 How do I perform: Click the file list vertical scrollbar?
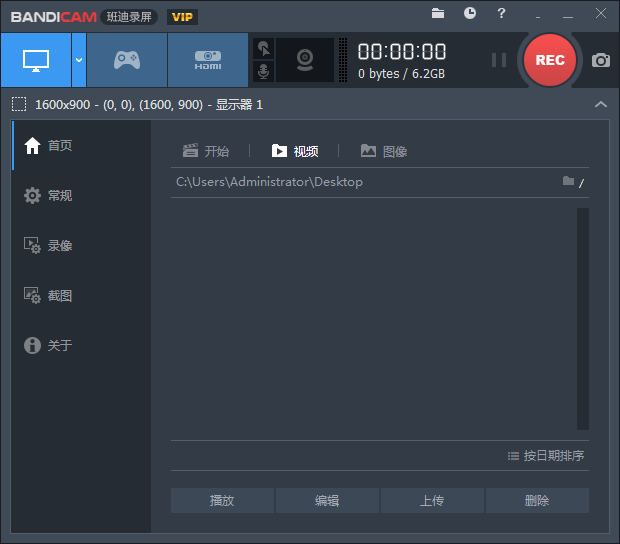[582, 319]
